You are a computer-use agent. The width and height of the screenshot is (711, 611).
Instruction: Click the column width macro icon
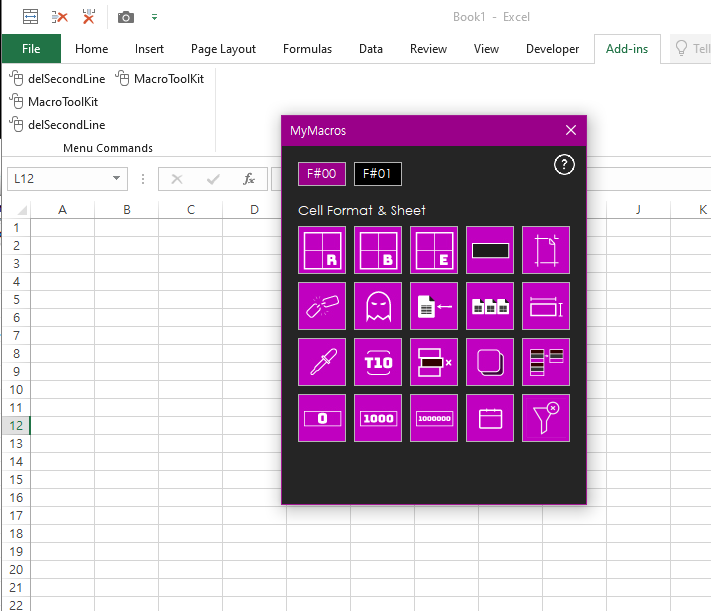pyautogui.click(x=546, y=306)
